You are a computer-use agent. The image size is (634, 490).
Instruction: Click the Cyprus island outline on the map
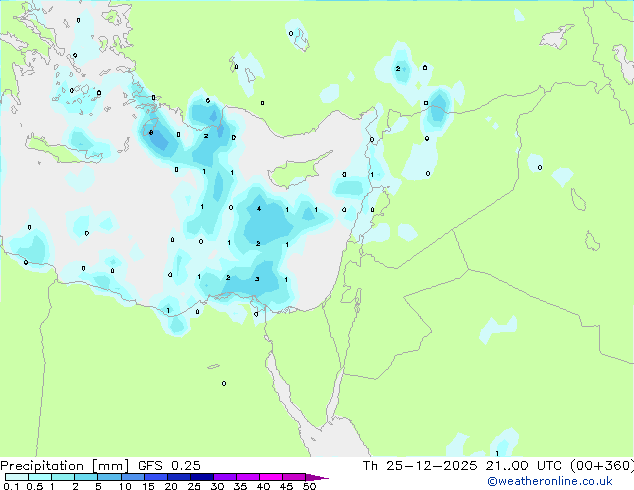click(x=300, y=169)
